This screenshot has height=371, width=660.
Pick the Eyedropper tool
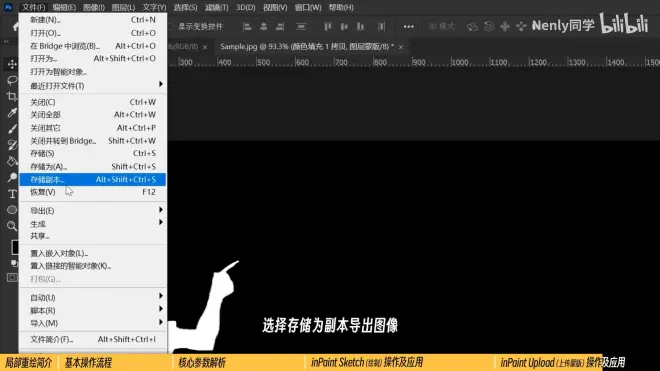point(12,112)
